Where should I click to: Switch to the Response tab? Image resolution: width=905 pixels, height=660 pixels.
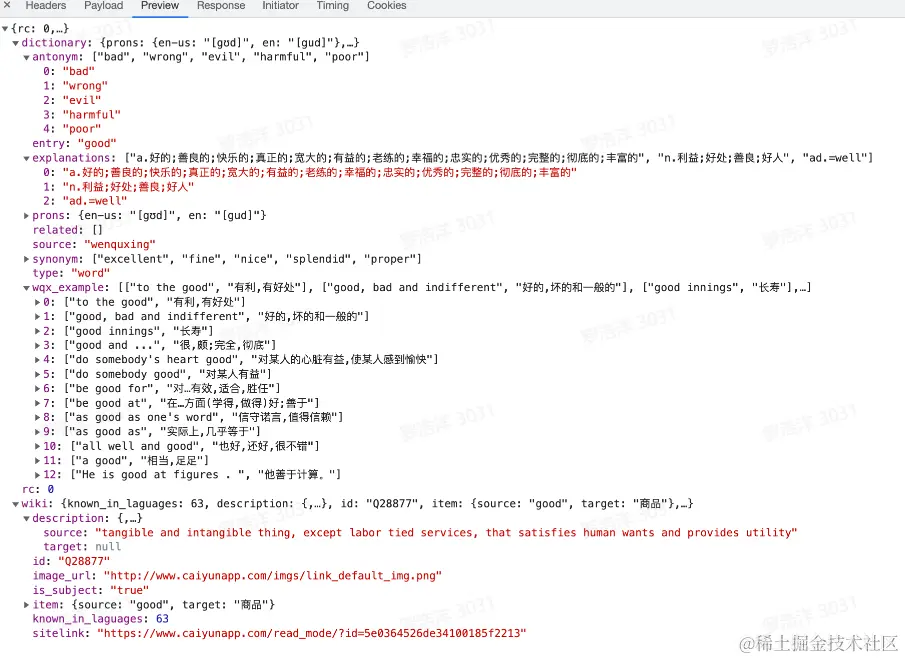click(x=220, y=6)
